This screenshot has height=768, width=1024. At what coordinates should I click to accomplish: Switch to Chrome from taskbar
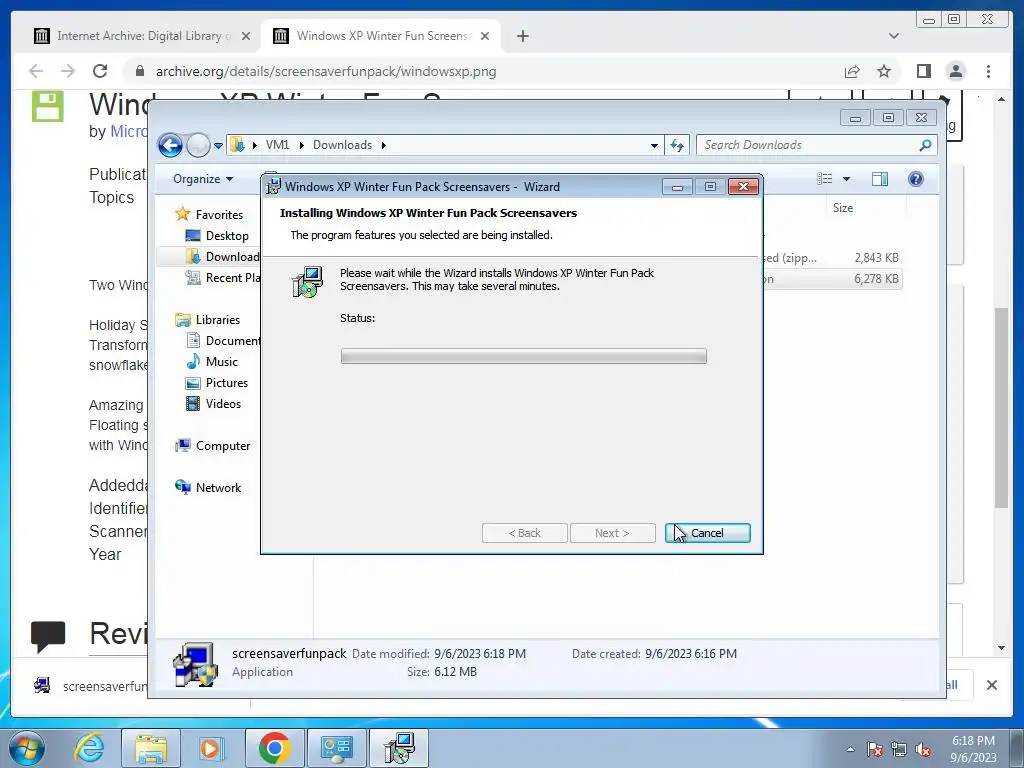pyautogui.click(x=274, y=748)
